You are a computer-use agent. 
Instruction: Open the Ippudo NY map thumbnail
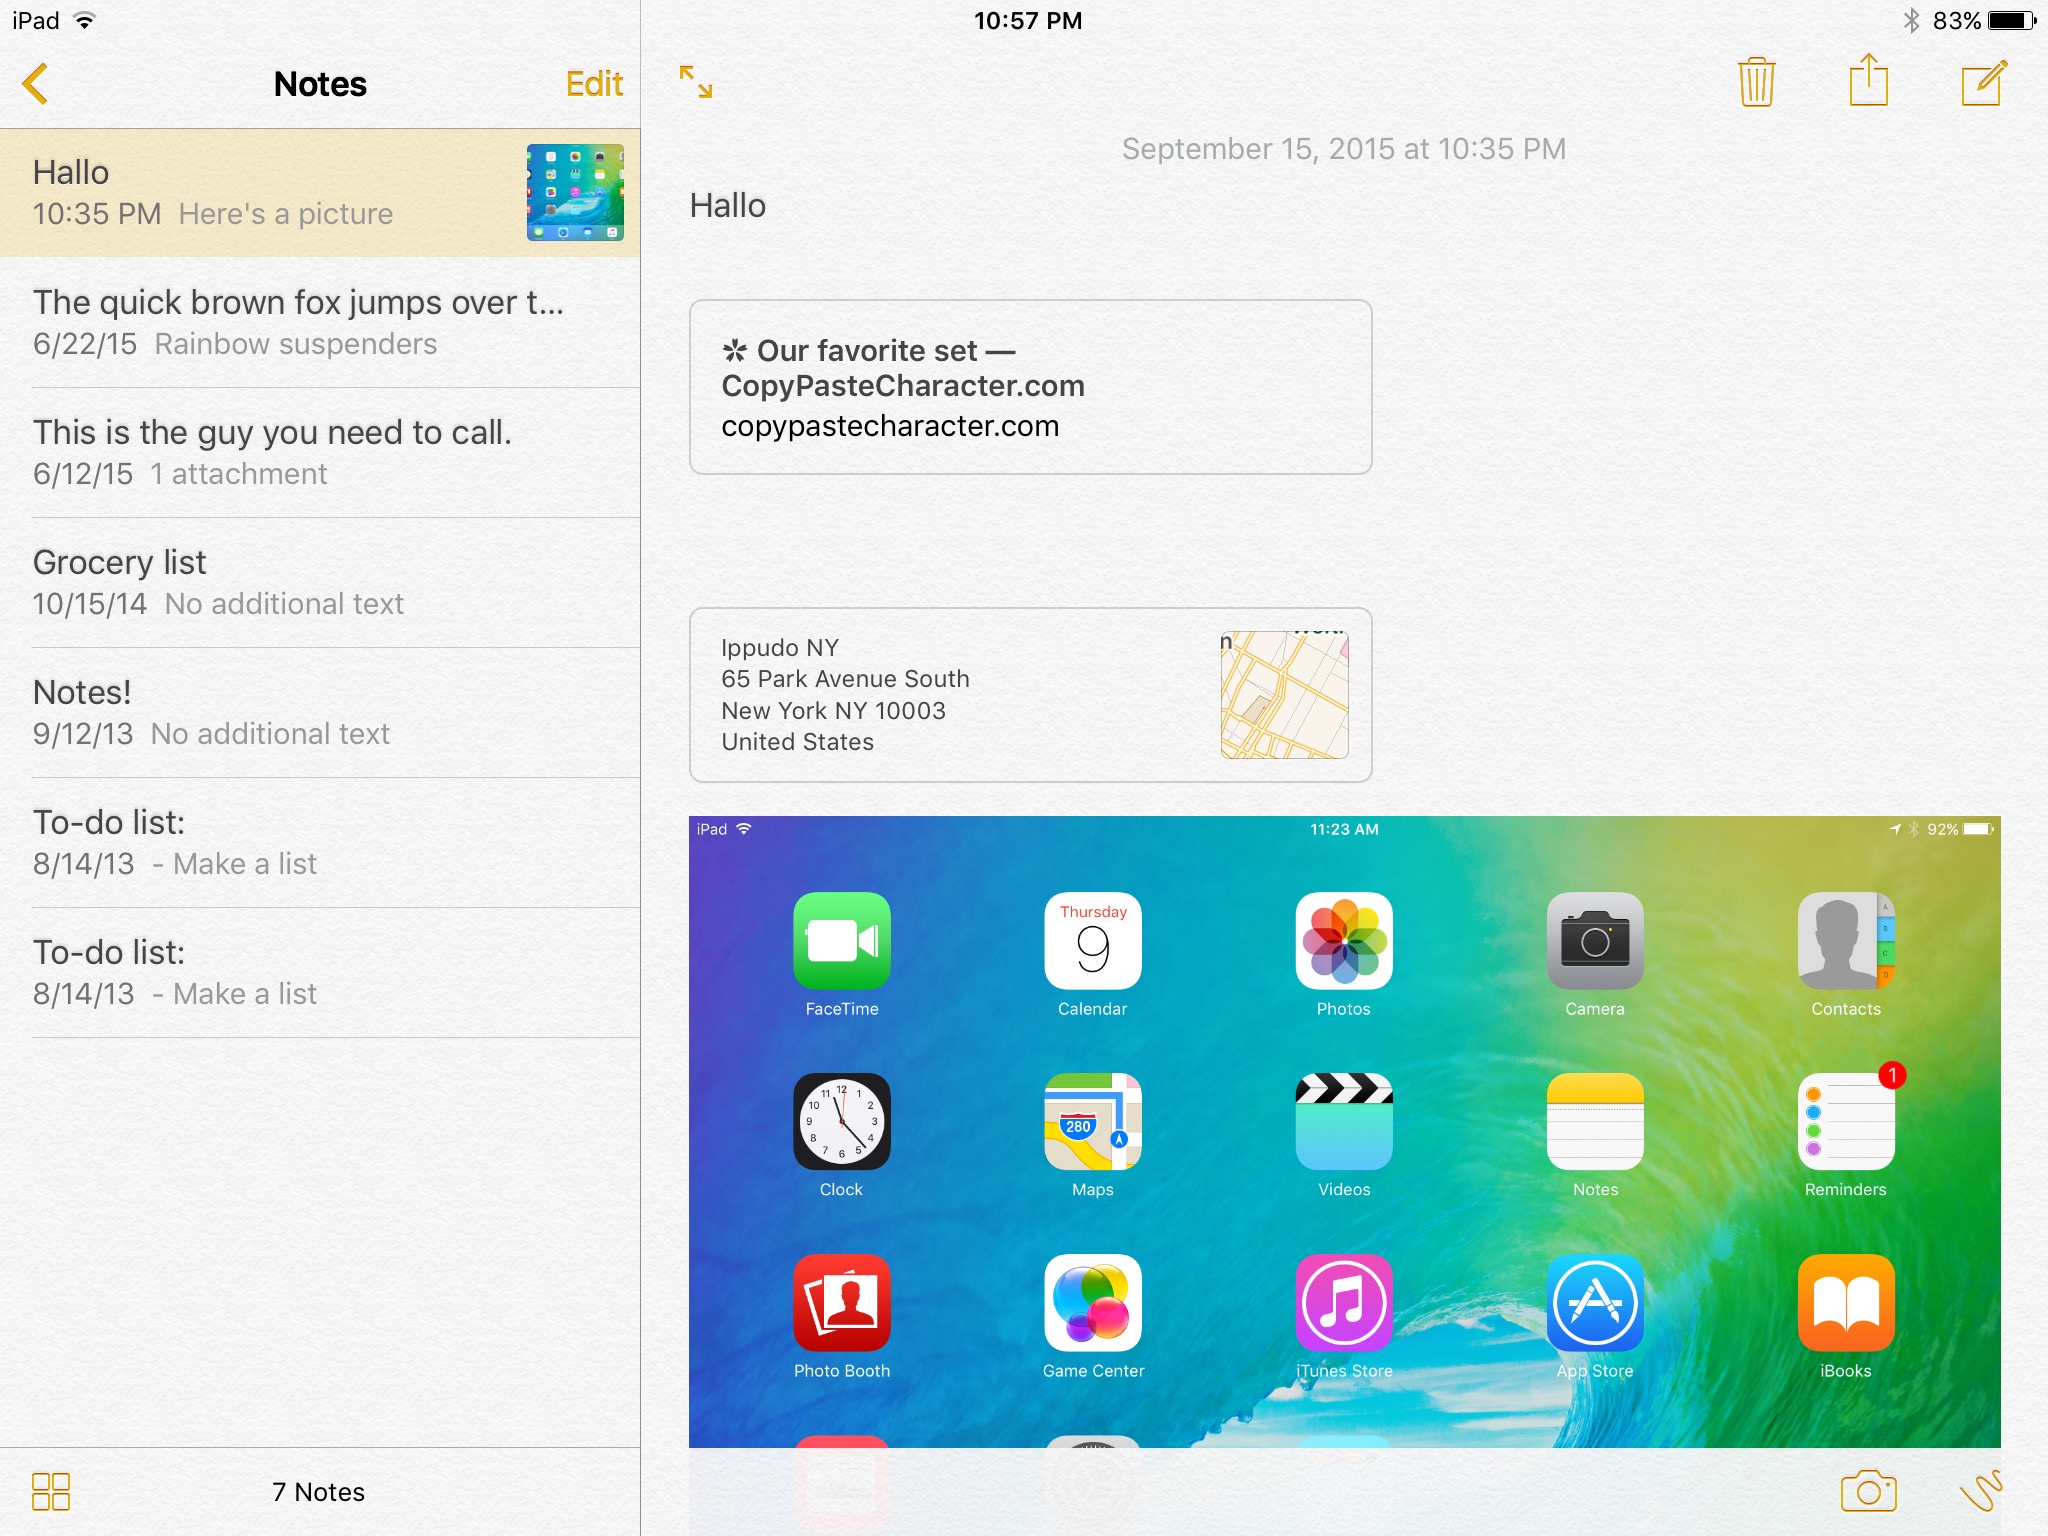(x=1284, y=695)
